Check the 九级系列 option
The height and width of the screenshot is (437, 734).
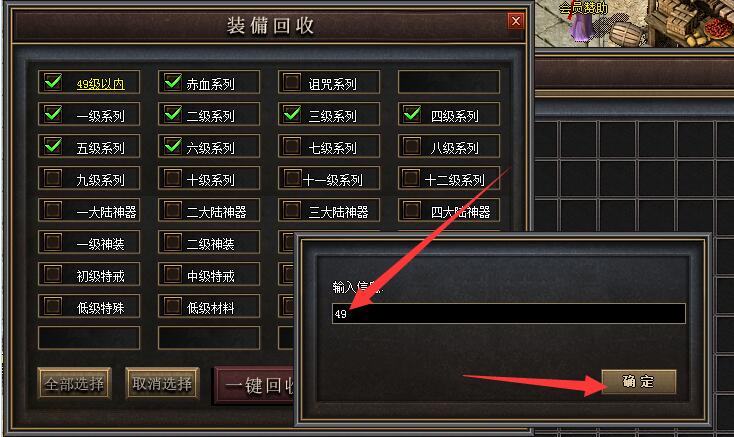52,178
